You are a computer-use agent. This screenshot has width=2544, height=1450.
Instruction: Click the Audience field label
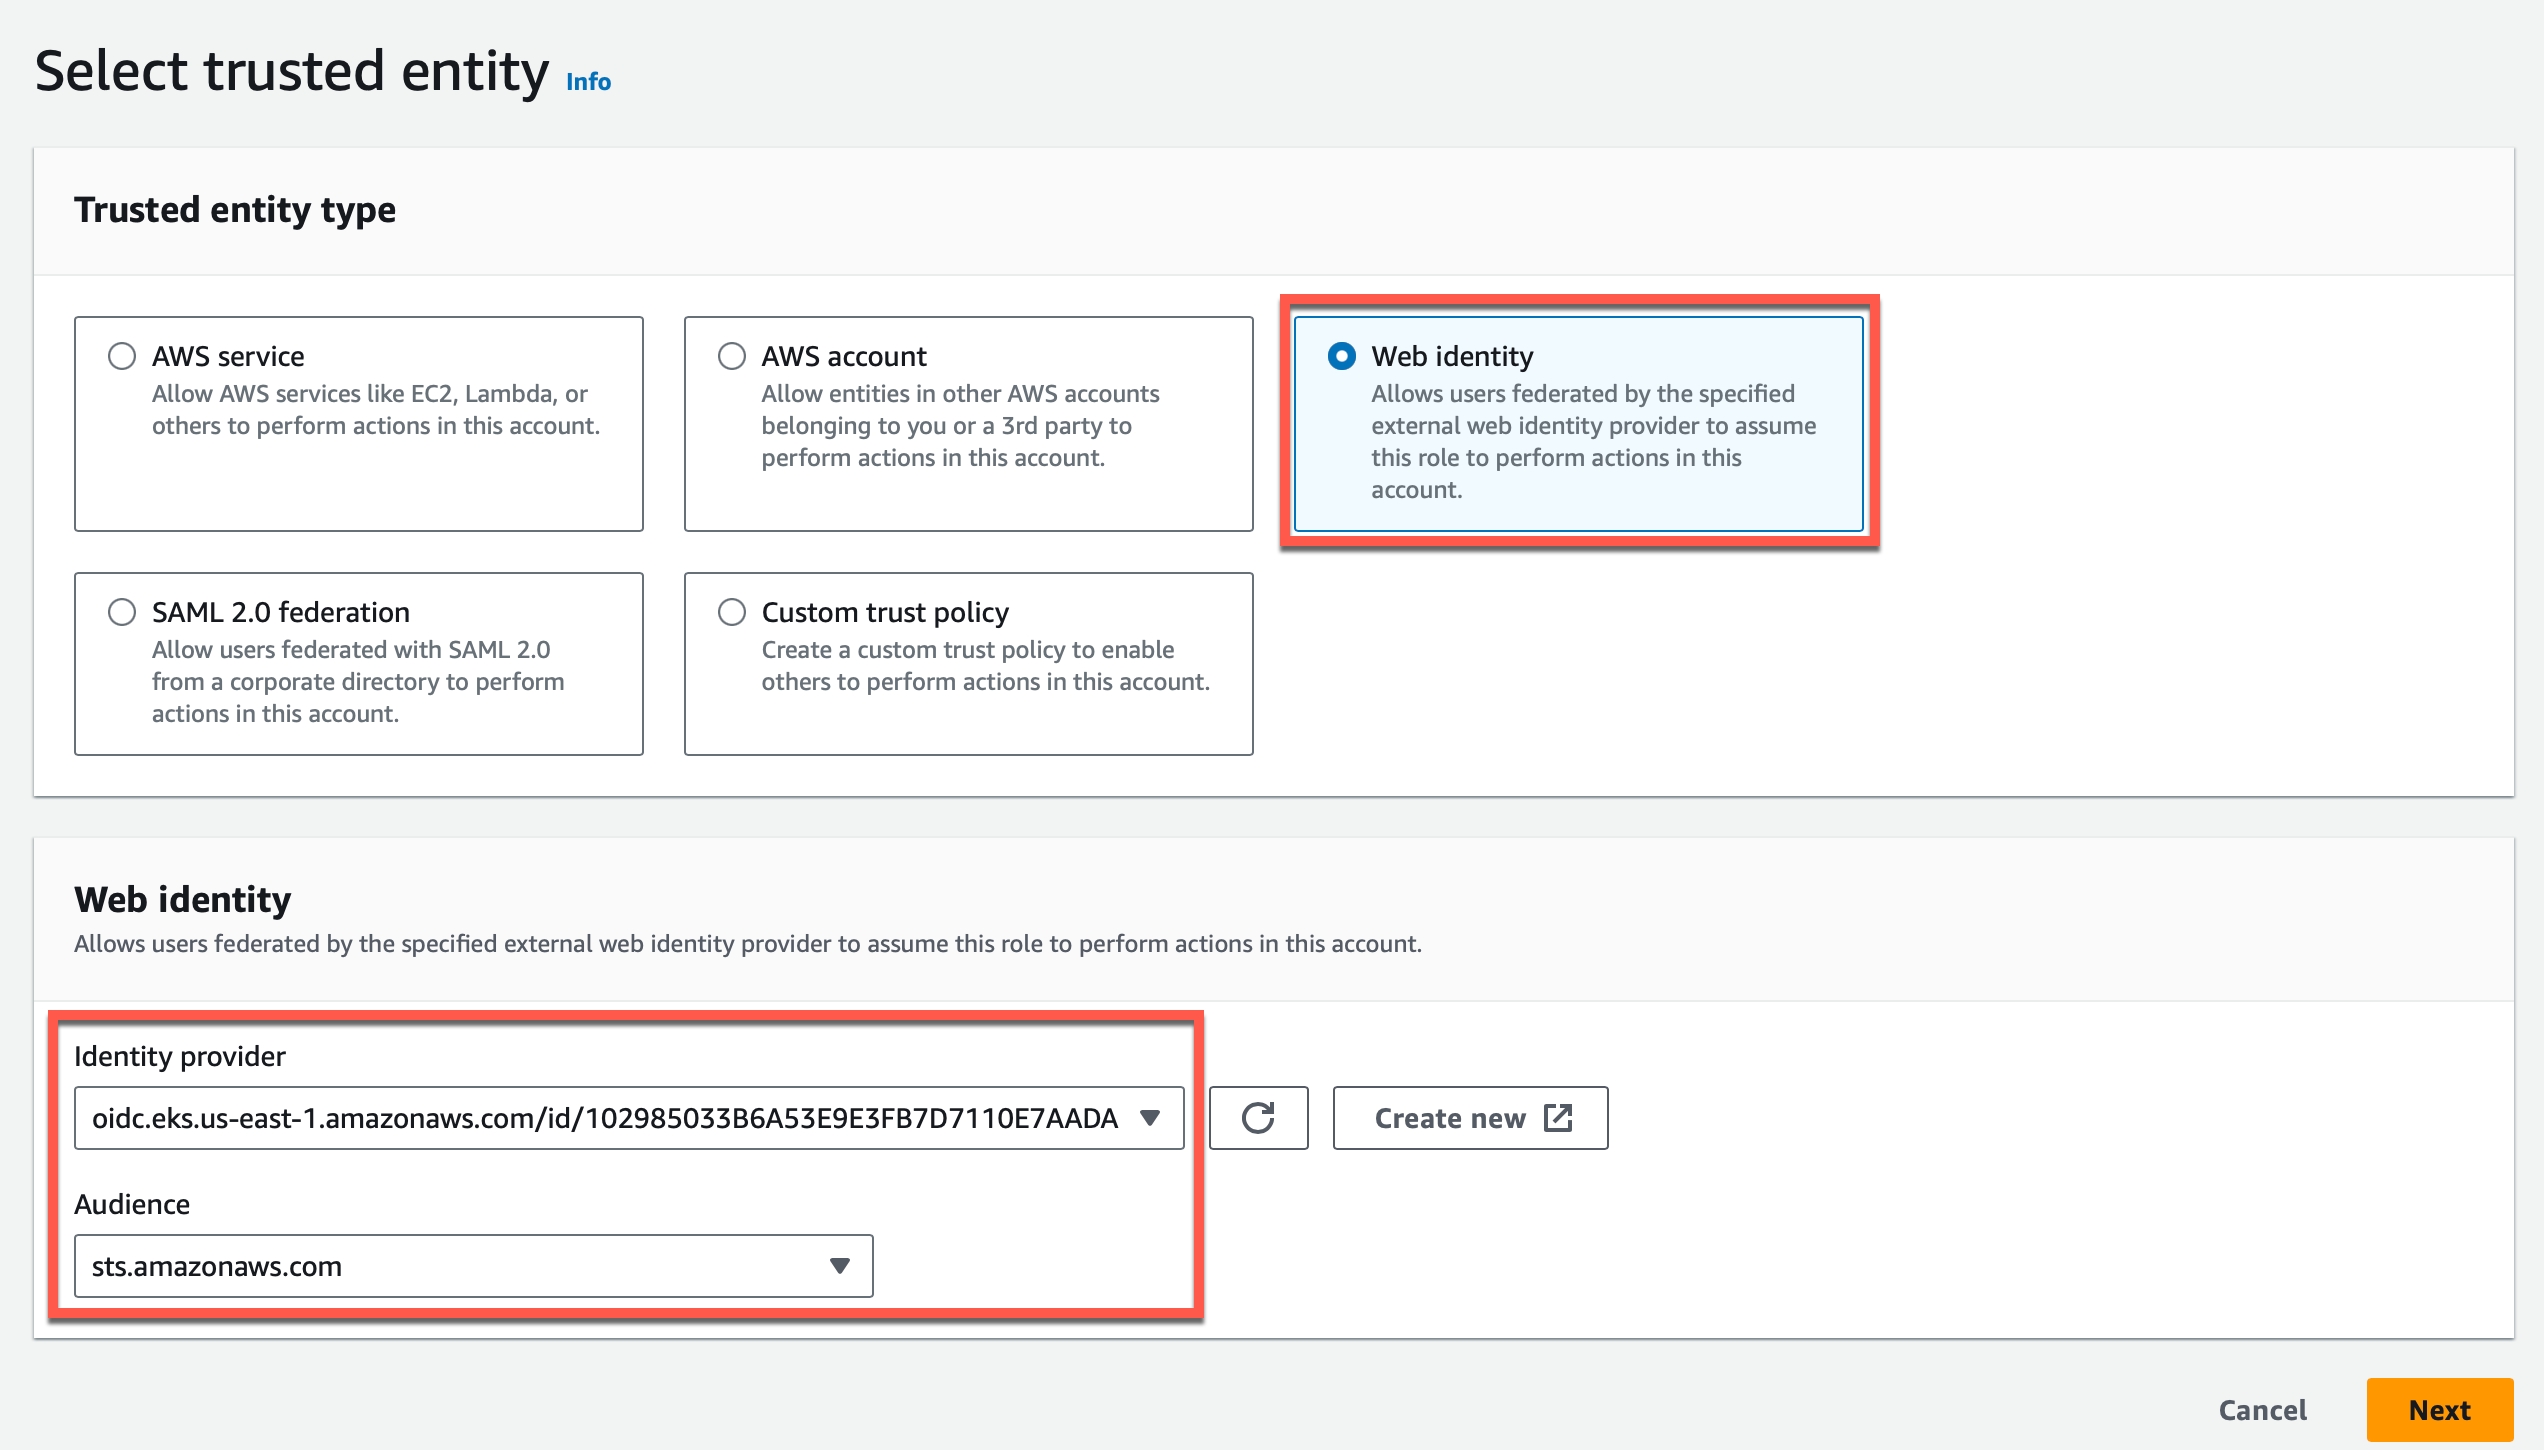click(x=132, y=1204)
